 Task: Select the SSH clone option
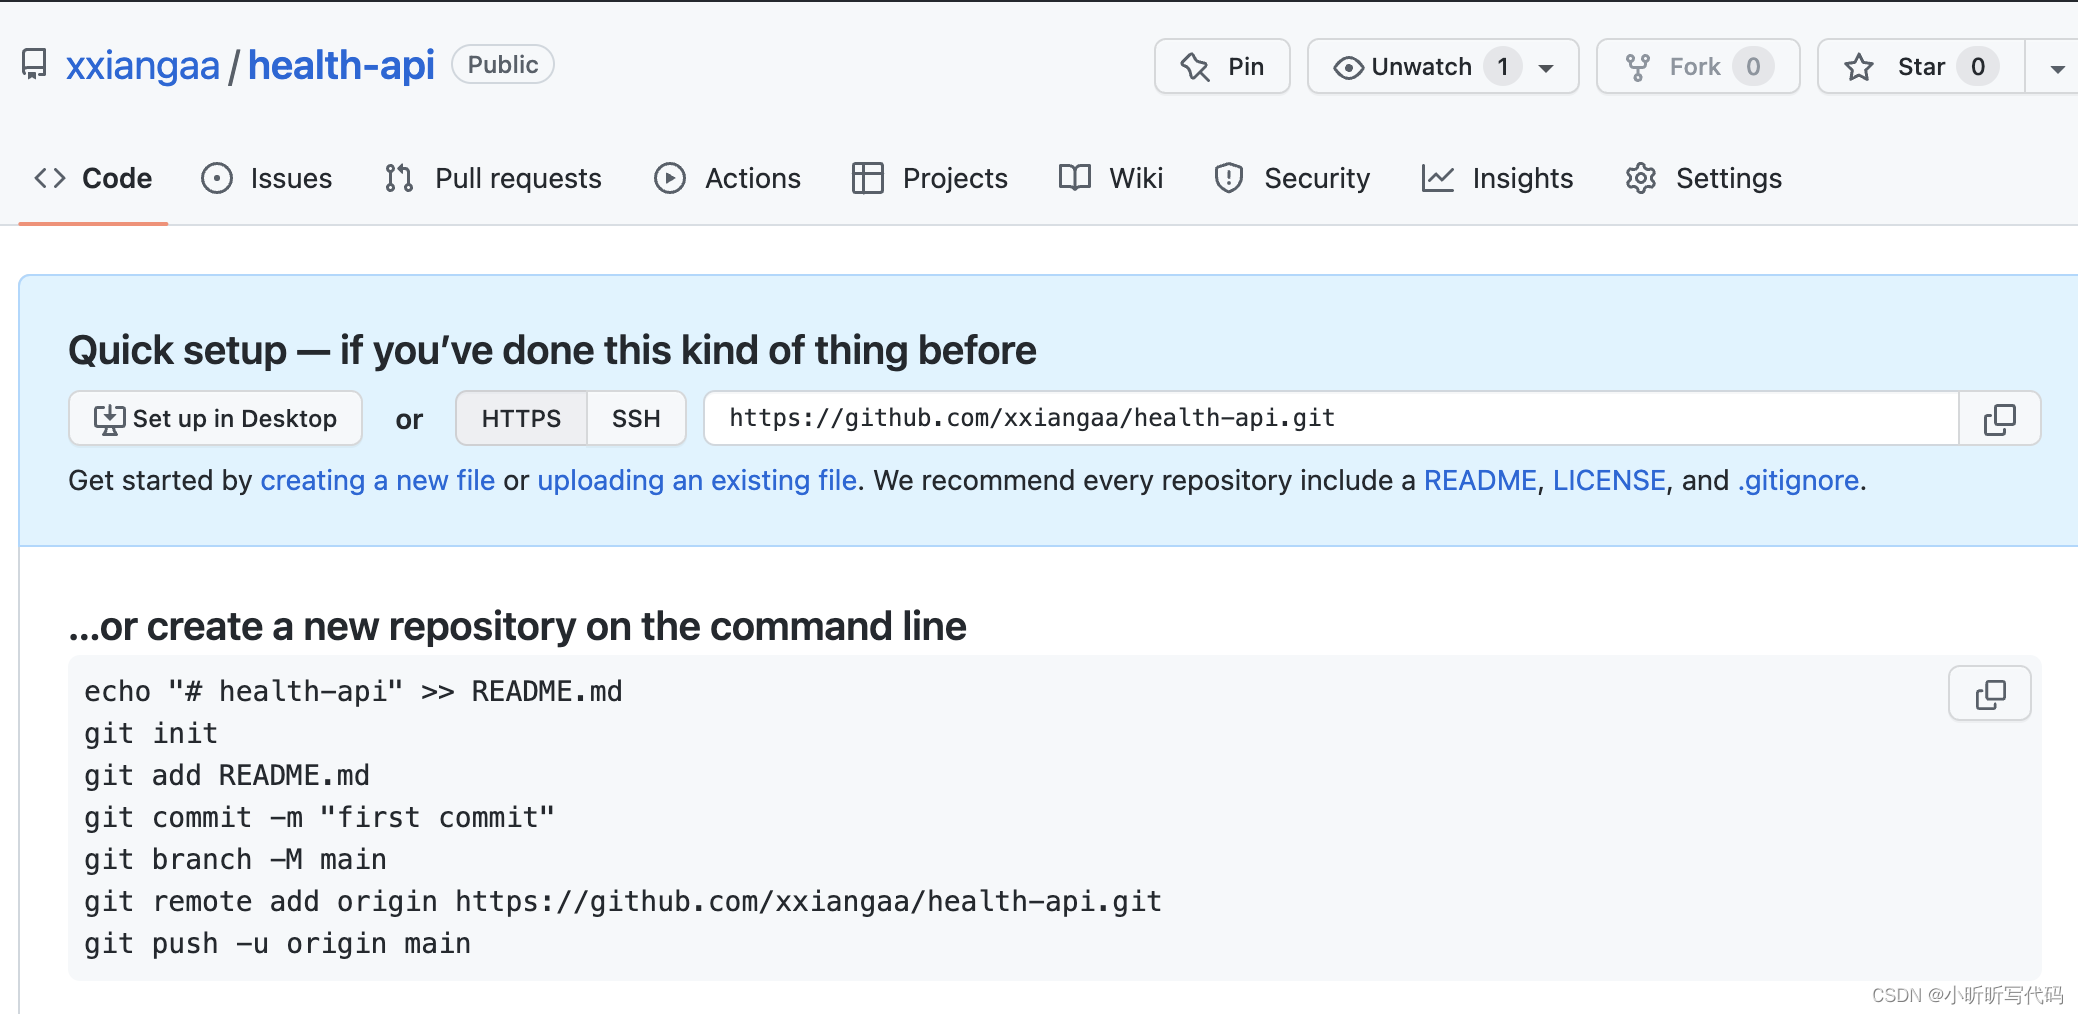tap(636, 418)
